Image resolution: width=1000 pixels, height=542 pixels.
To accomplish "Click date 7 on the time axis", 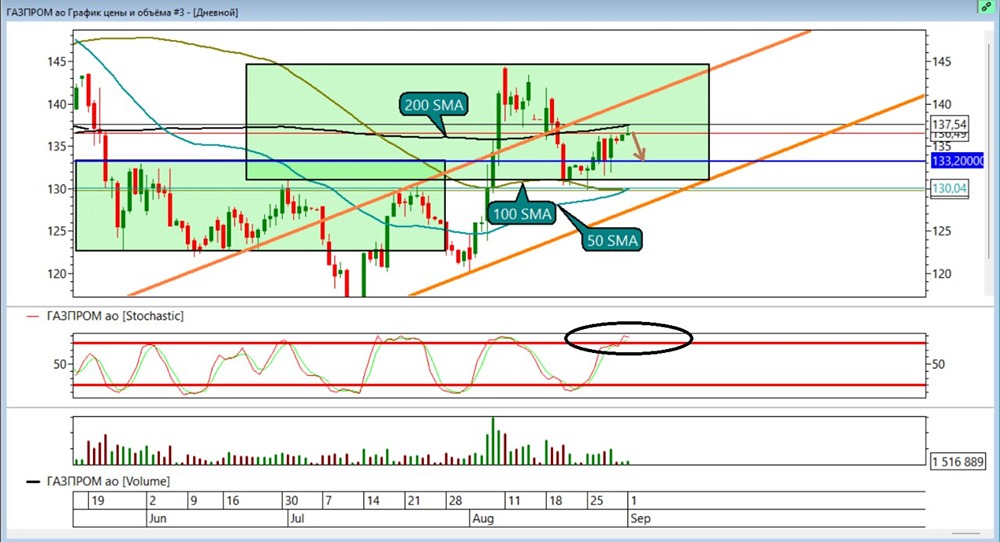I will pos(328,501).
